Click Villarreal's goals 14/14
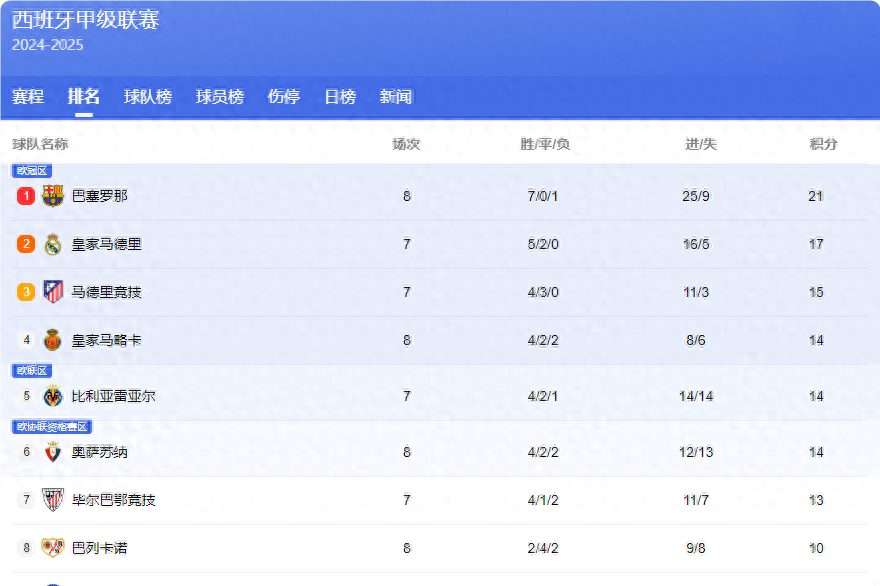Viewport: 880px width, 586px height. pos(696,396)
